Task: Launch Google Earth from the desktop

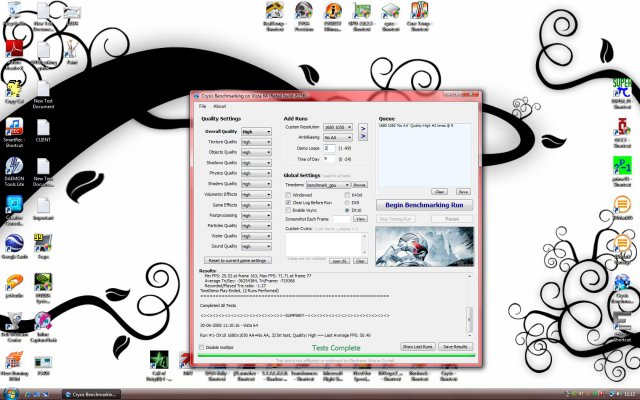Action: 14,244
